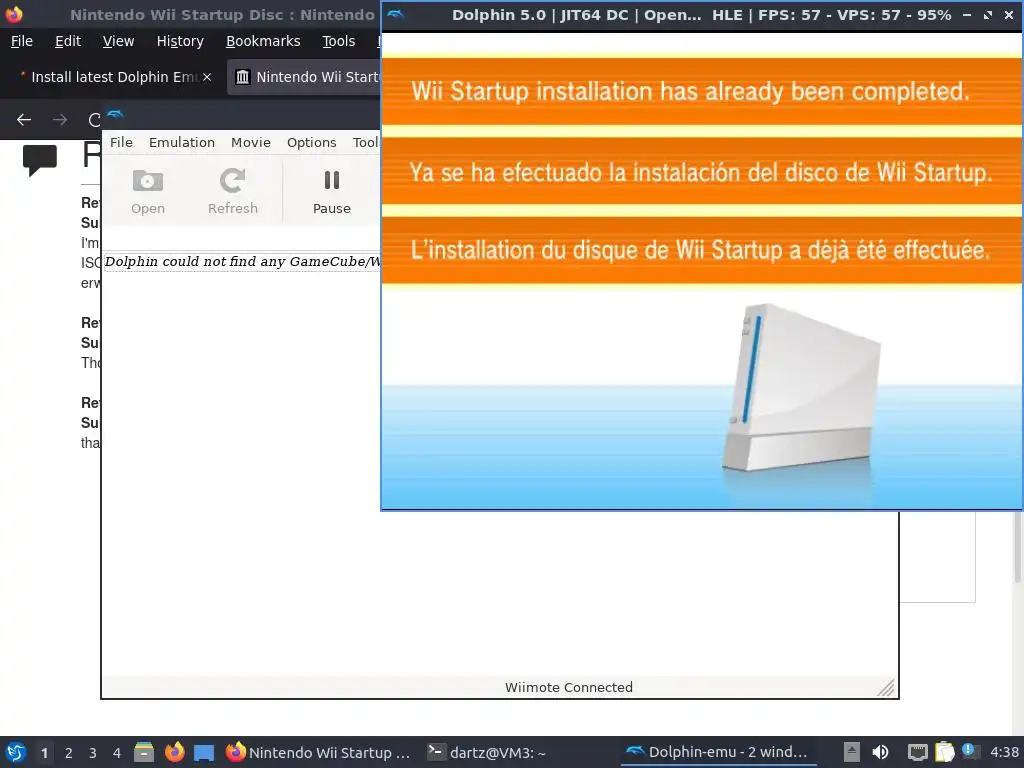
Task: Launch Firefox from the taskbar quick launch
Action: (x=174, y=752)
